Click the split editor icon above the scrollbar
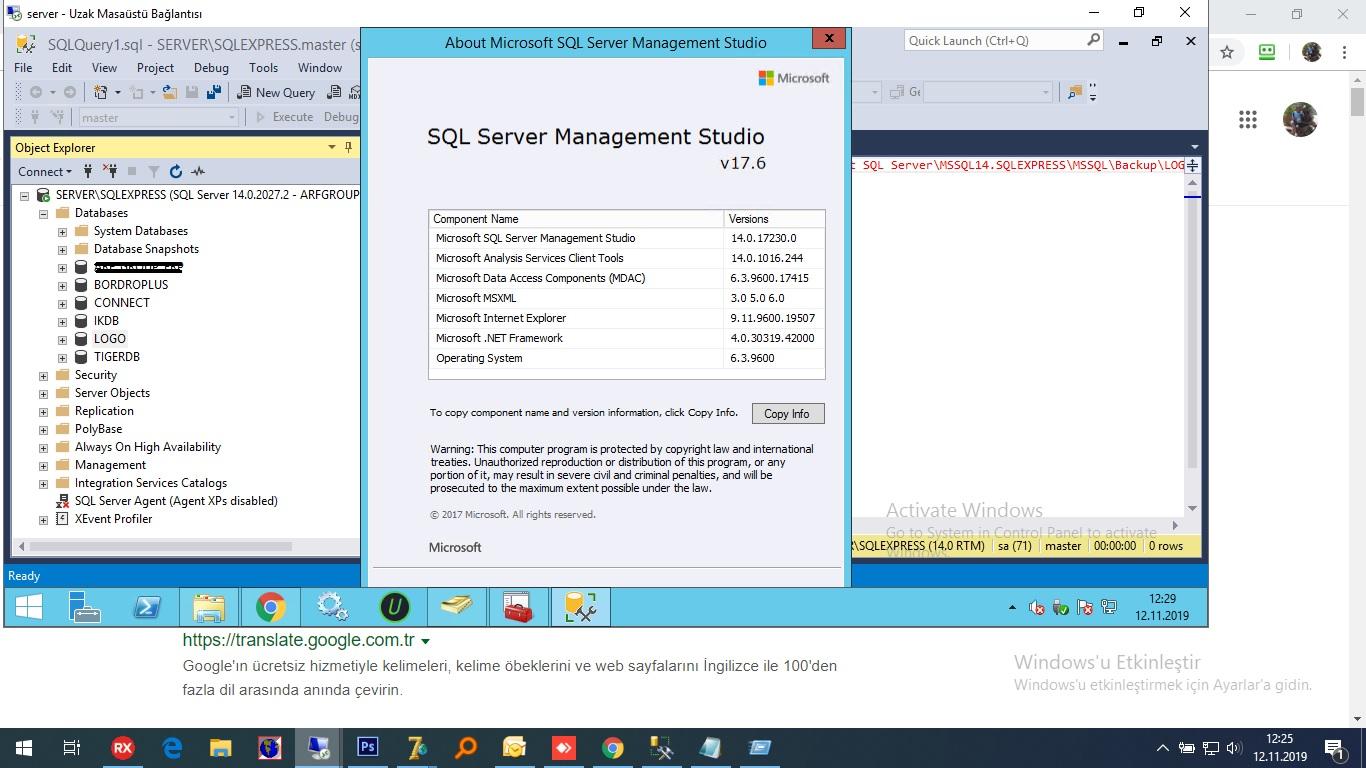Viewport: 1366px width, 768px height. (1192, 165)
